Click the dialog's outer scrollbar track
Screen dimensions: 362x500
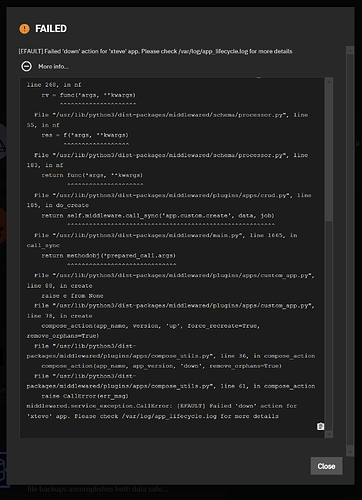pos(350,250)
